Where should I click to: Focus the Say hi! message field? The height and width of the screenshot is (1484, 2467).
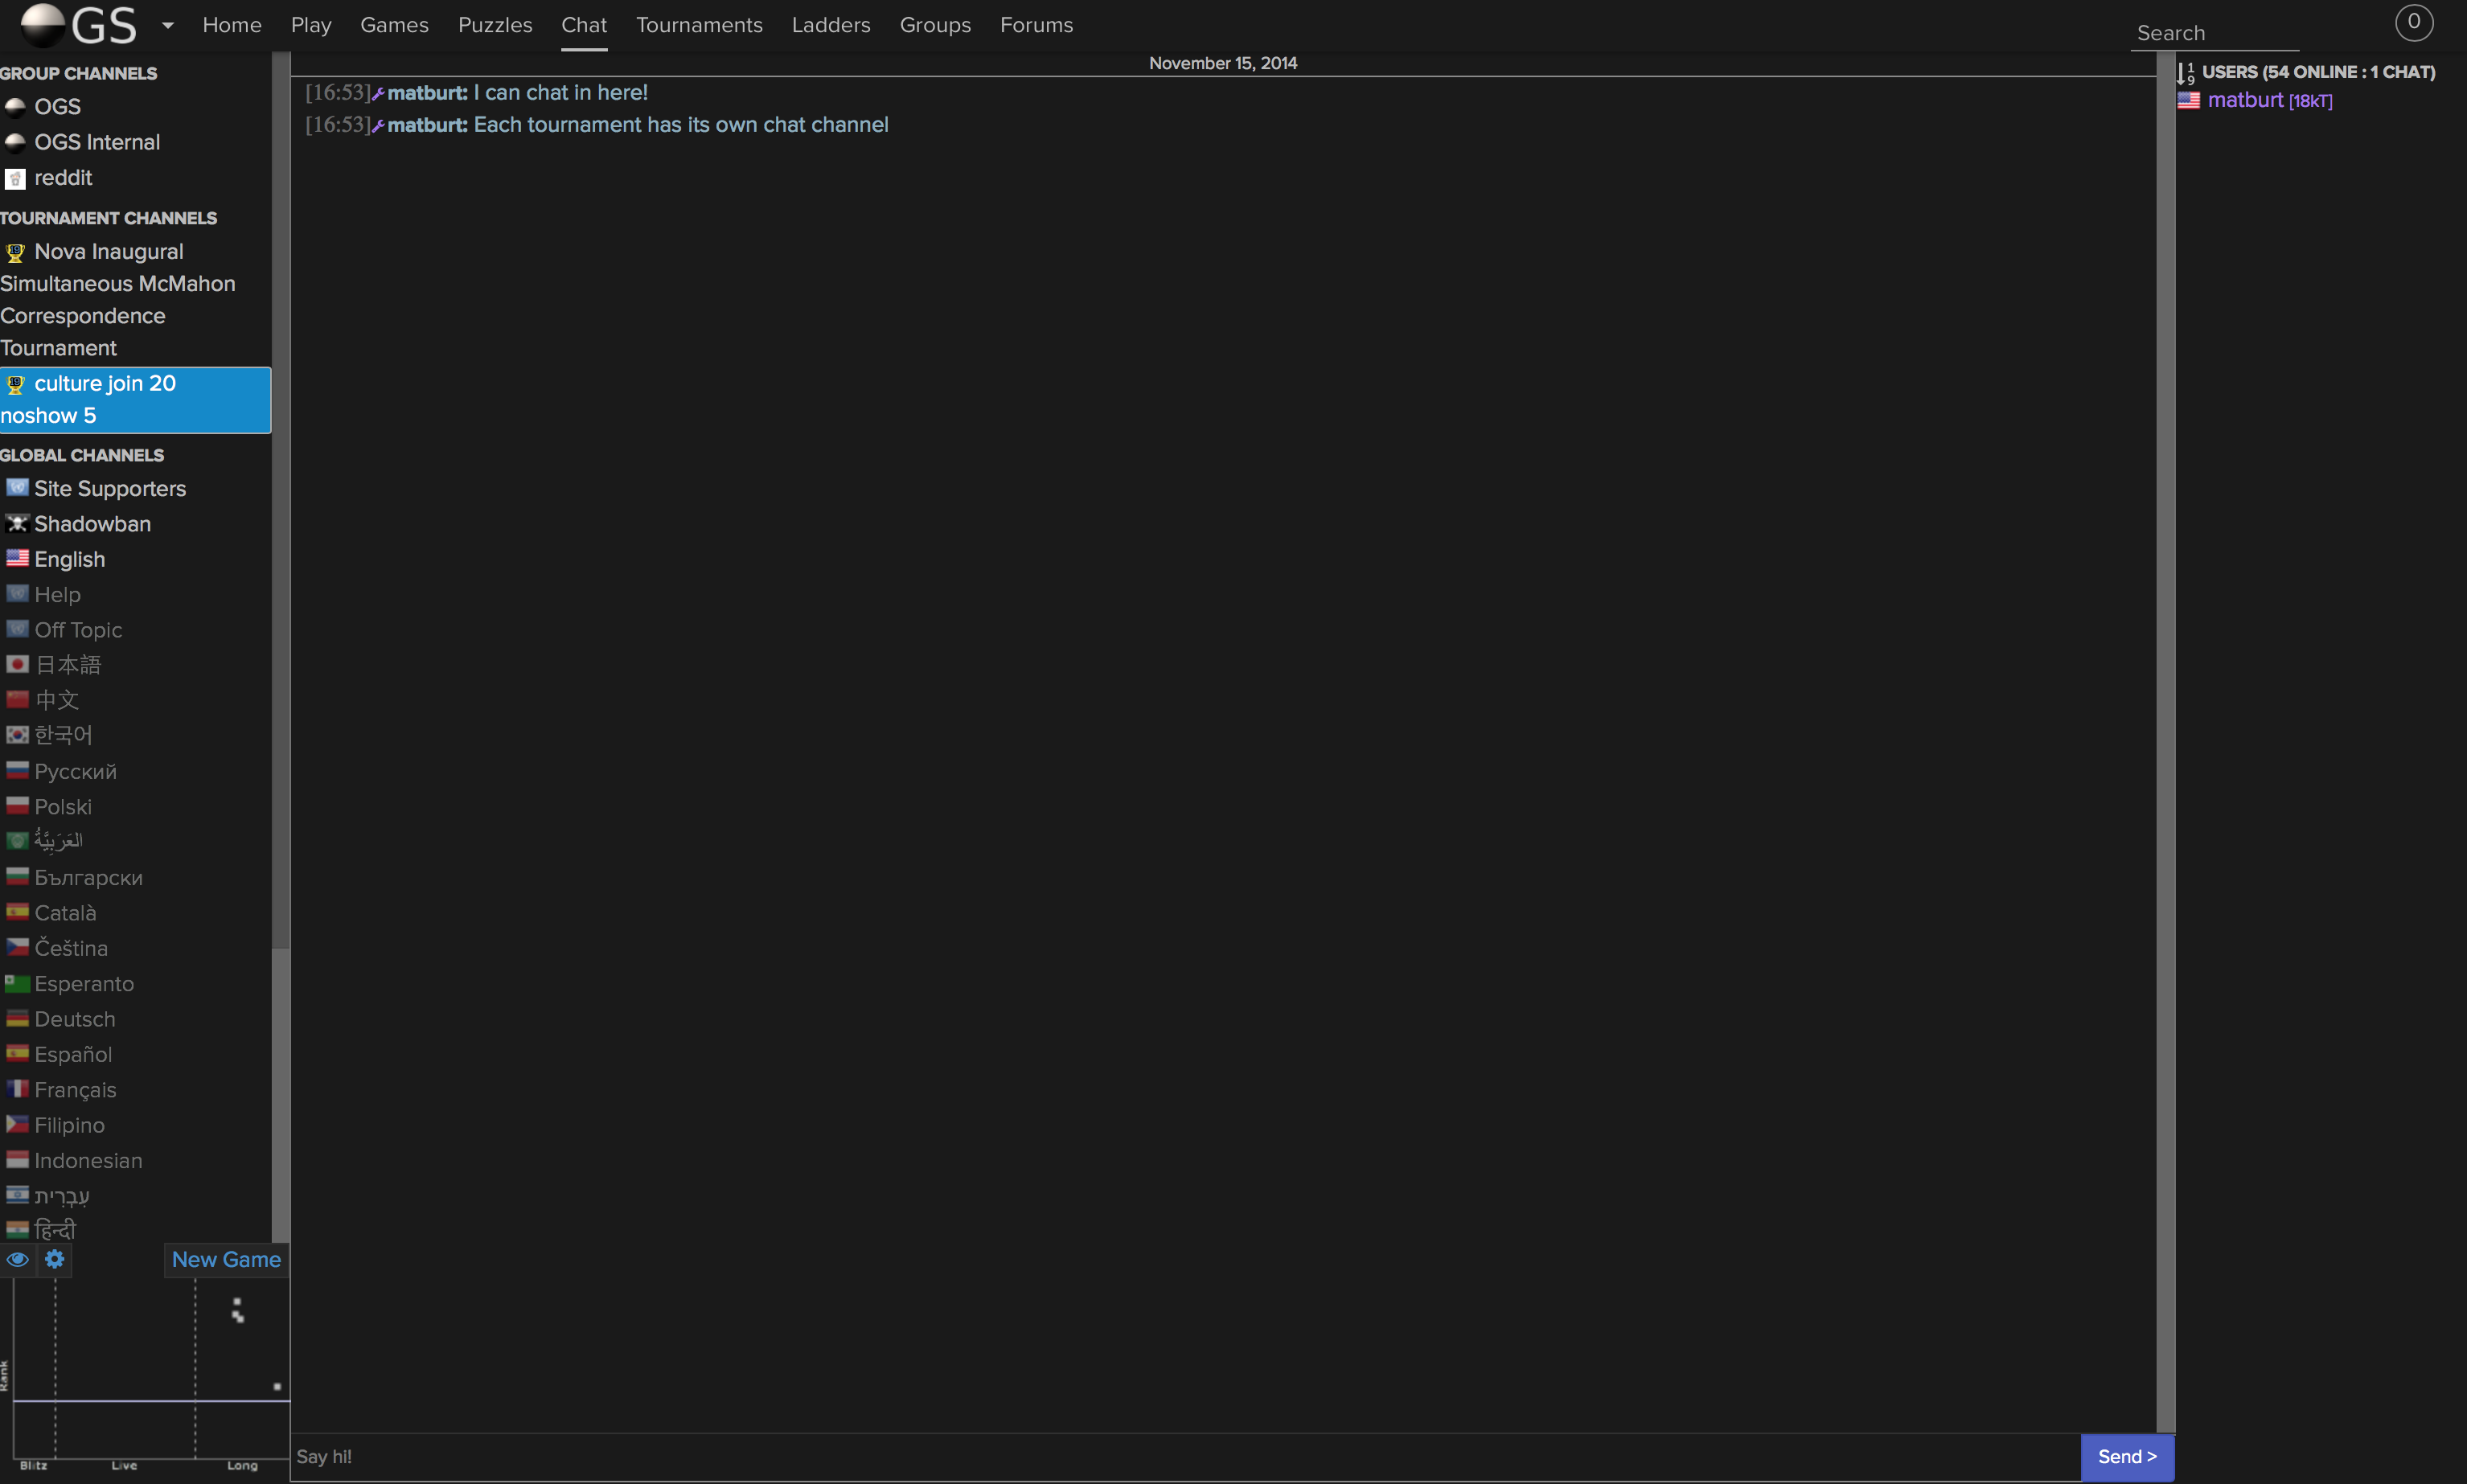[1184, 1457]
